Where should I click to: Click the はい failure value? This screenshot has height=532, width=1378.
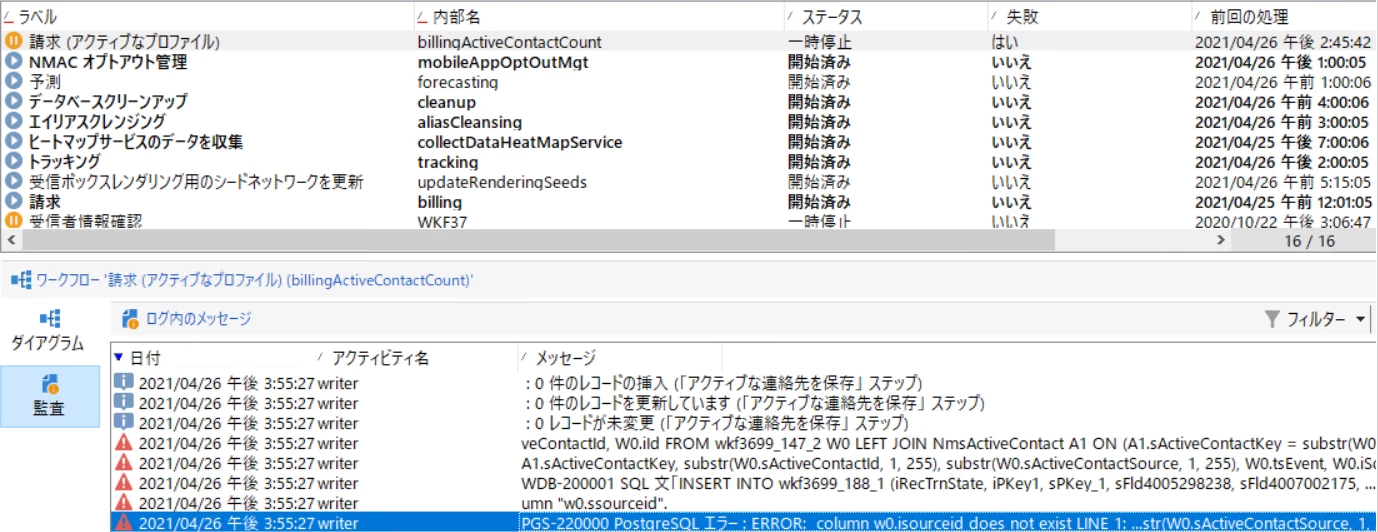[x=1005, y=41]
